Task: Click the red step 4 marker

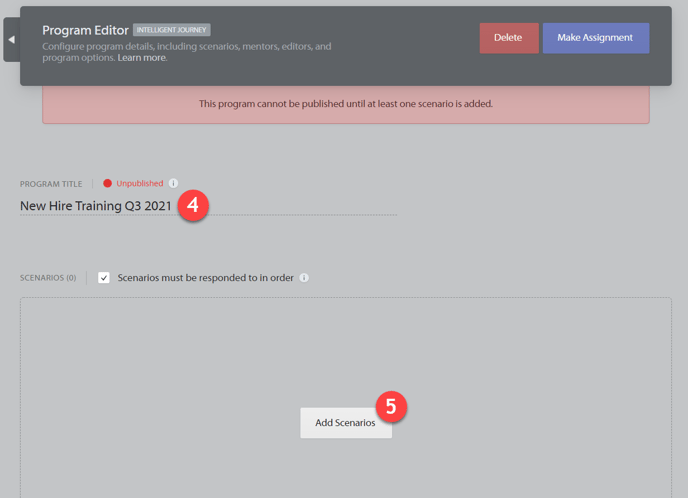Action: (x=193, y=207)
